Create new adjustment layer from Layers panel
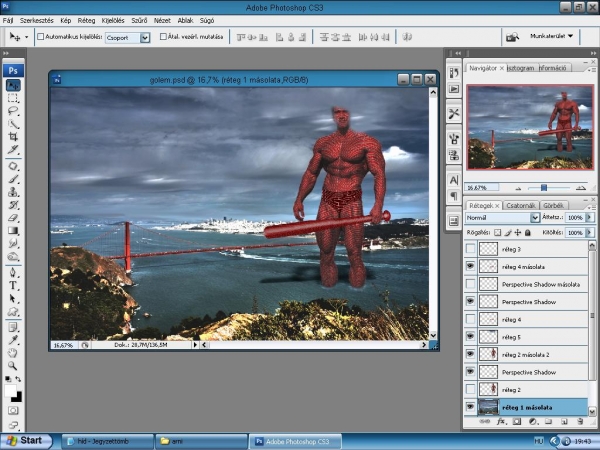The image size is (600, 450). 533,422
